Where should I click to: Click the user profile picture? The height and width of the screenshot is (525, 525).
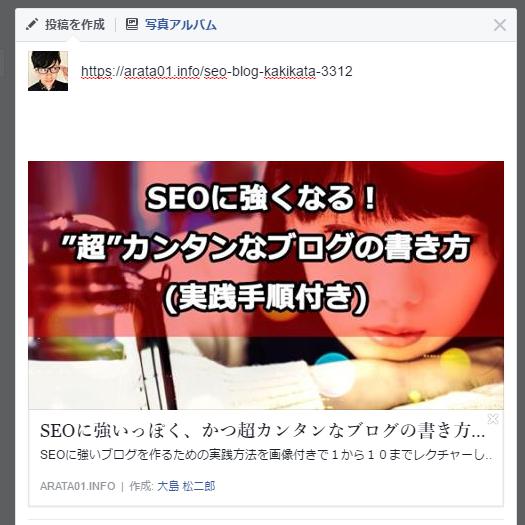coord(48,71)
